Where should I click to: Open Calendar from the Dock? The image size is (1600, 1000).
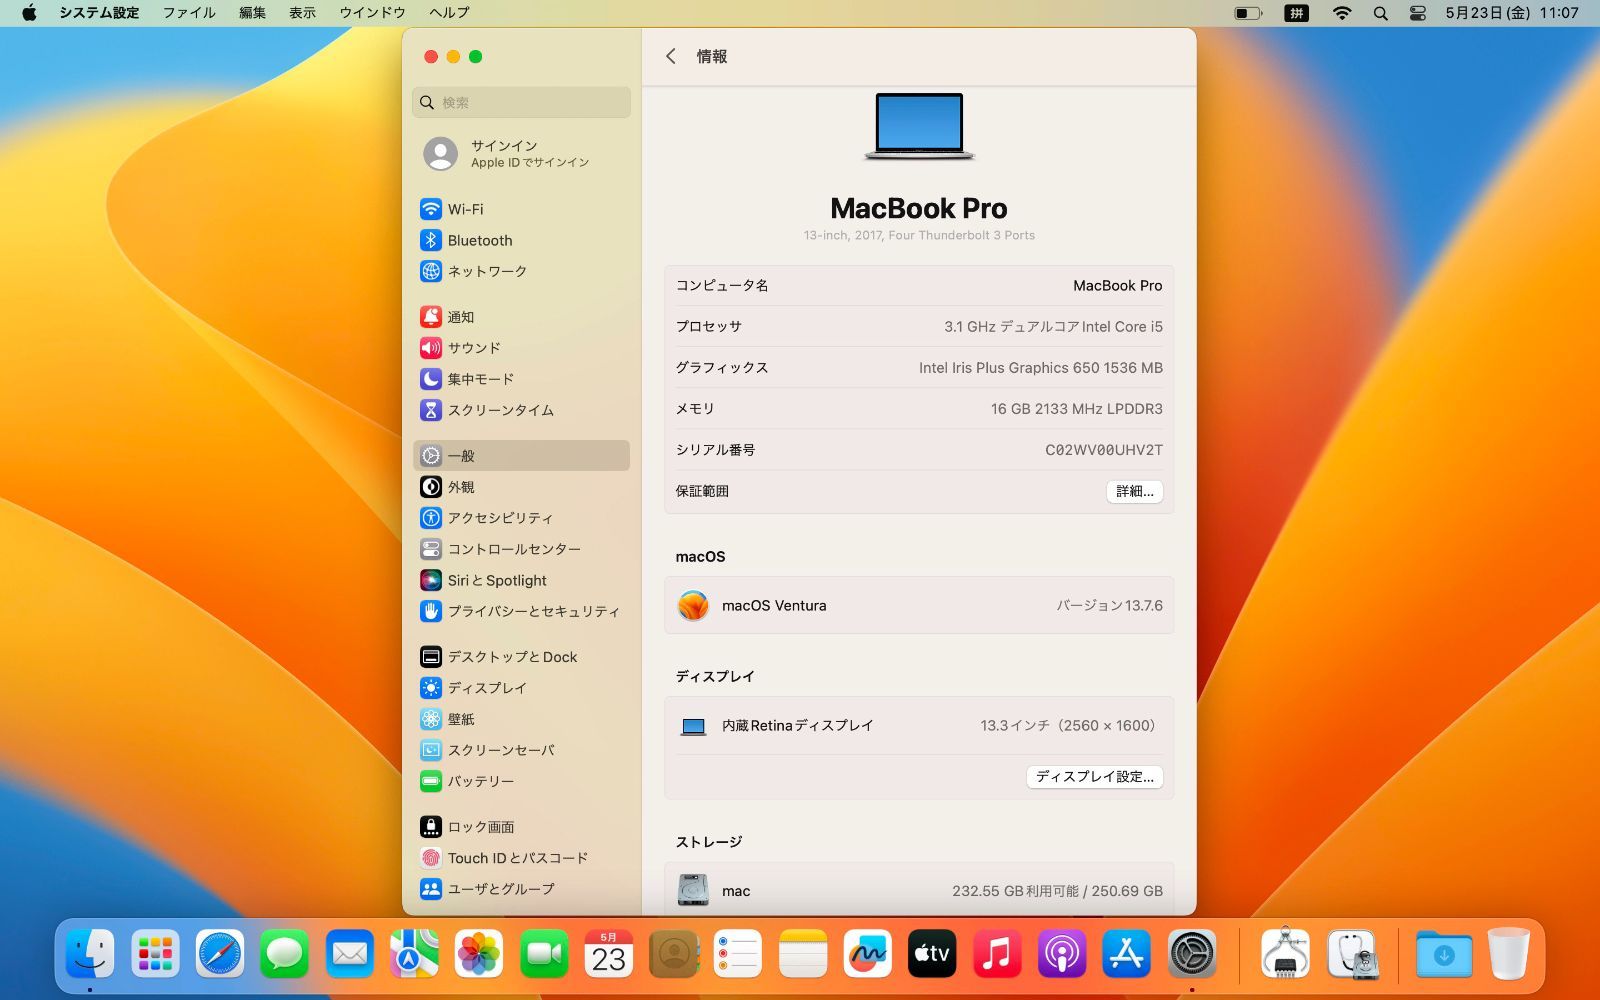pyautogui.click(x=609, y=954)
